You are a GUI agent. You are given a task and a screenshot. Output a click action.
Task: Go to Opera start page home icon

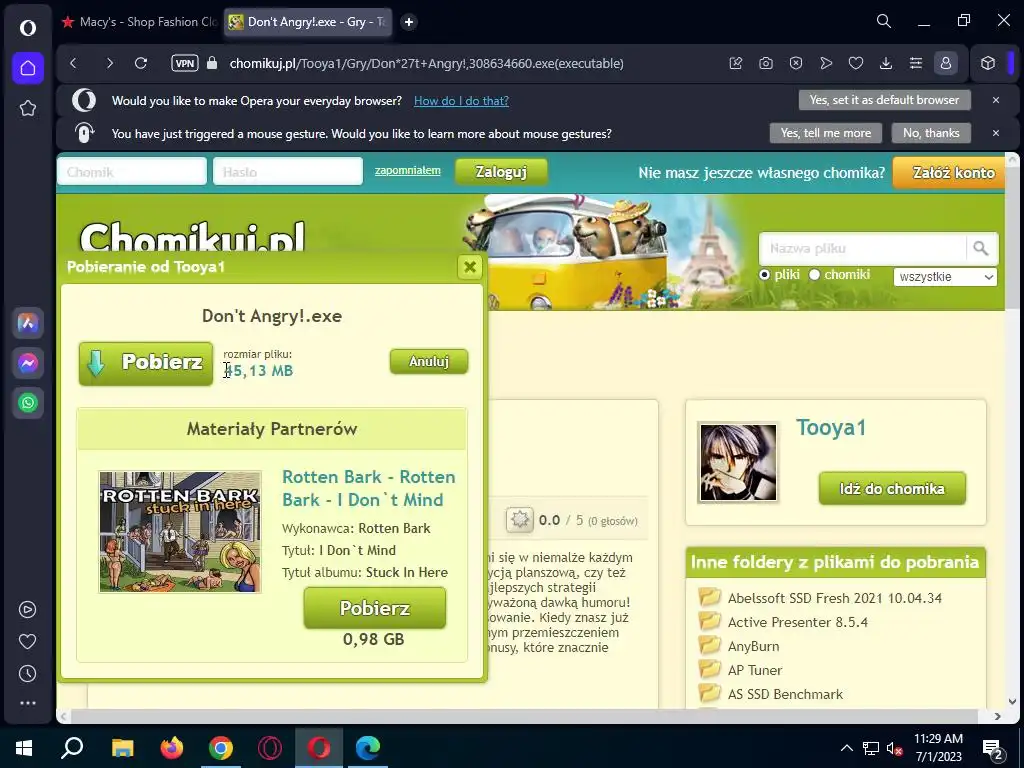(27, 68)
